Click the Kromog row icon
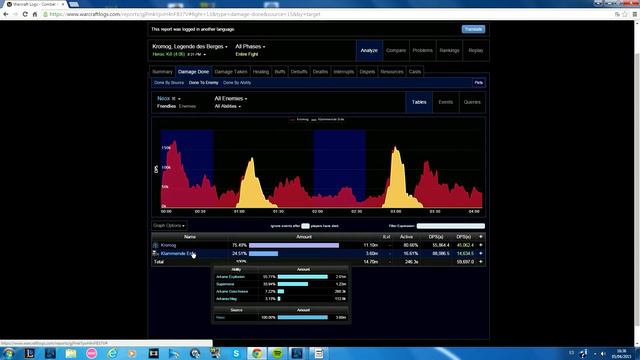Screen dimensions: 640x360 click(156, 245)
